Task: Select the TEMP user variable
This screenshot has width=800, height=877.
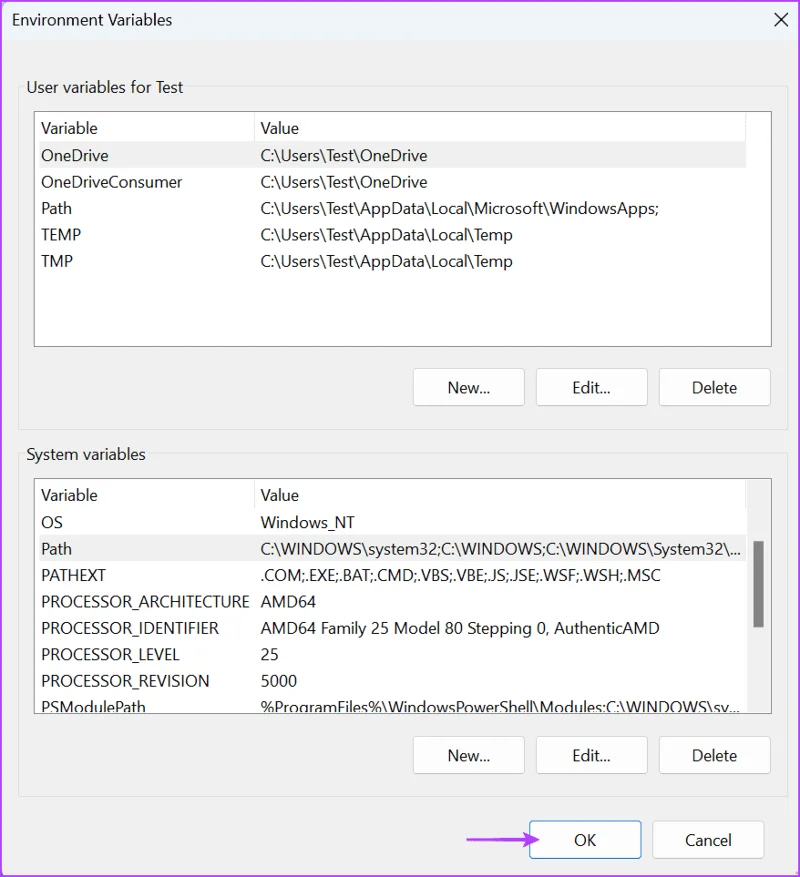Action: click(x=390, y=234)
